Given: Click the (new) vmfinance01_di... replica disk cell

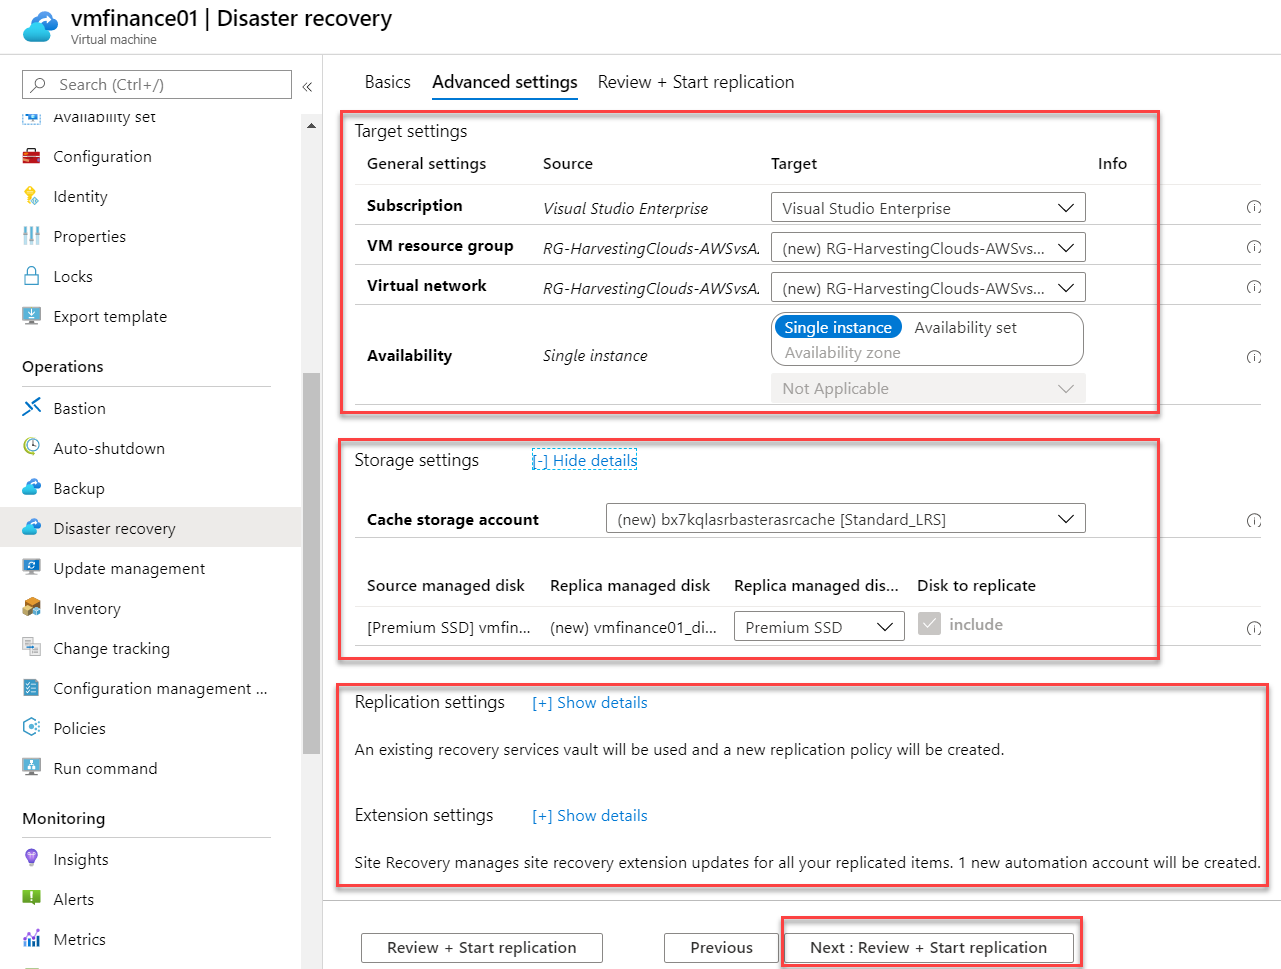Looking at the screenshot, I should 633,627.
